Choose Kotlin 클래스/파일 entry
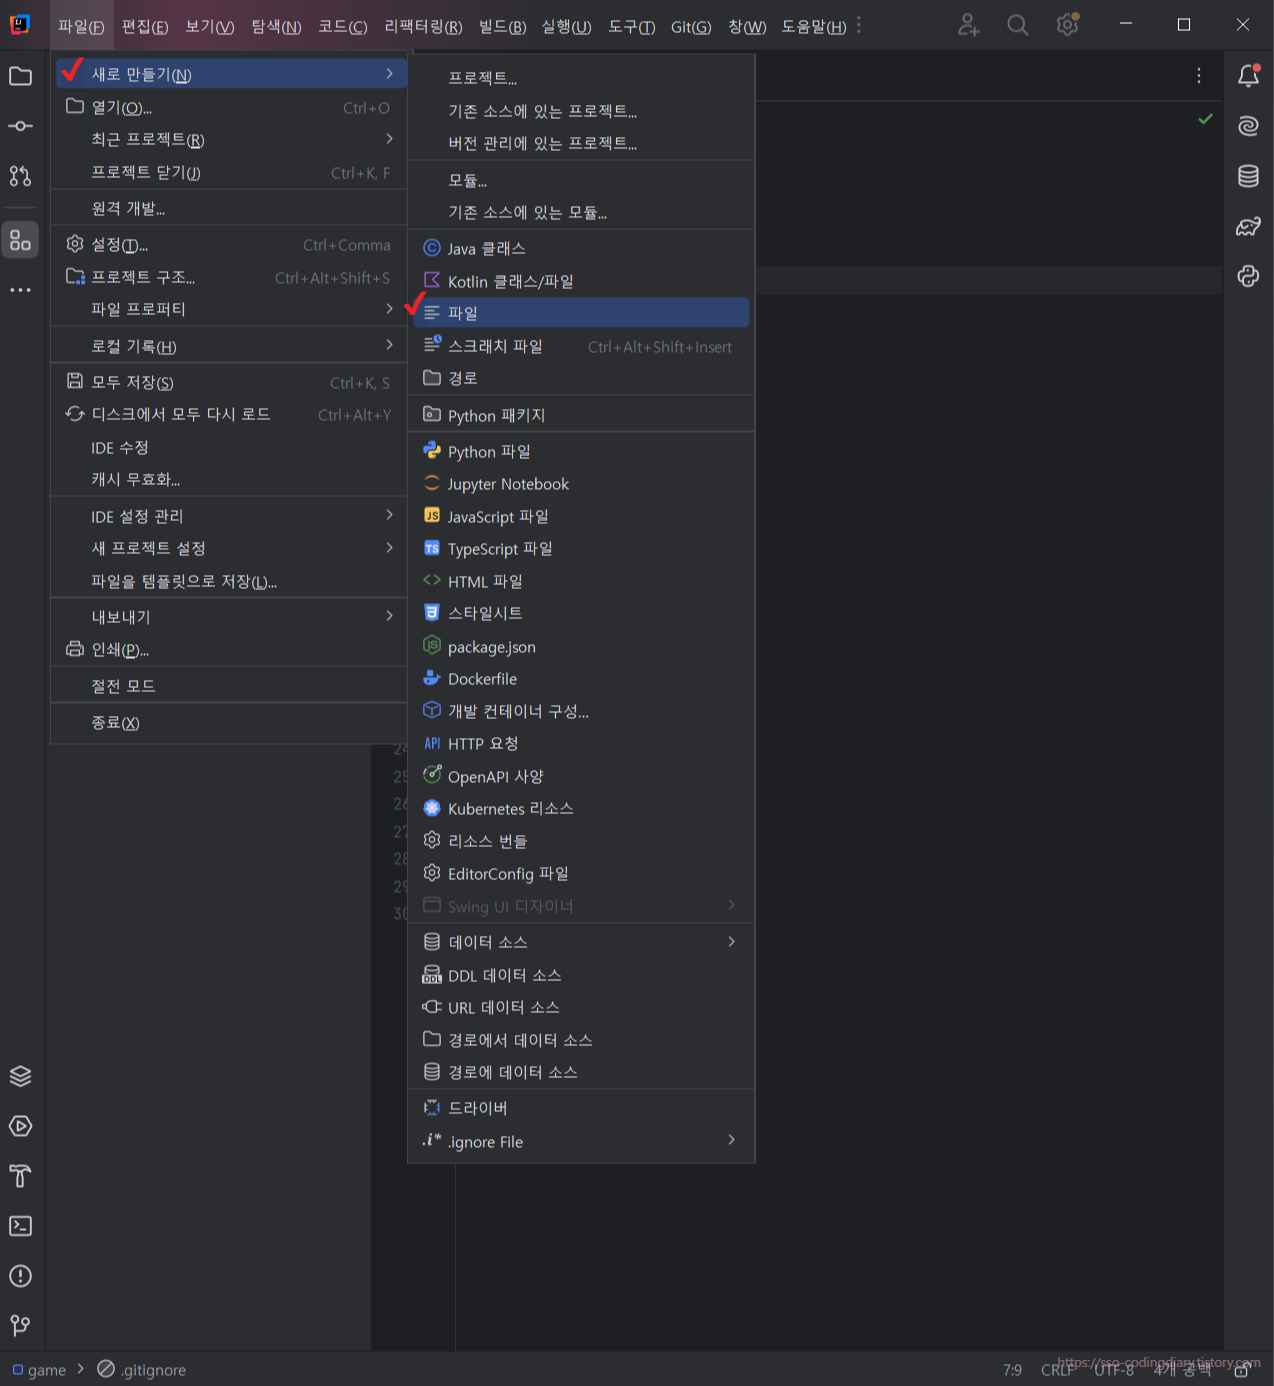This screenshot has width=1274, height=1386. [x=581, y=281]
